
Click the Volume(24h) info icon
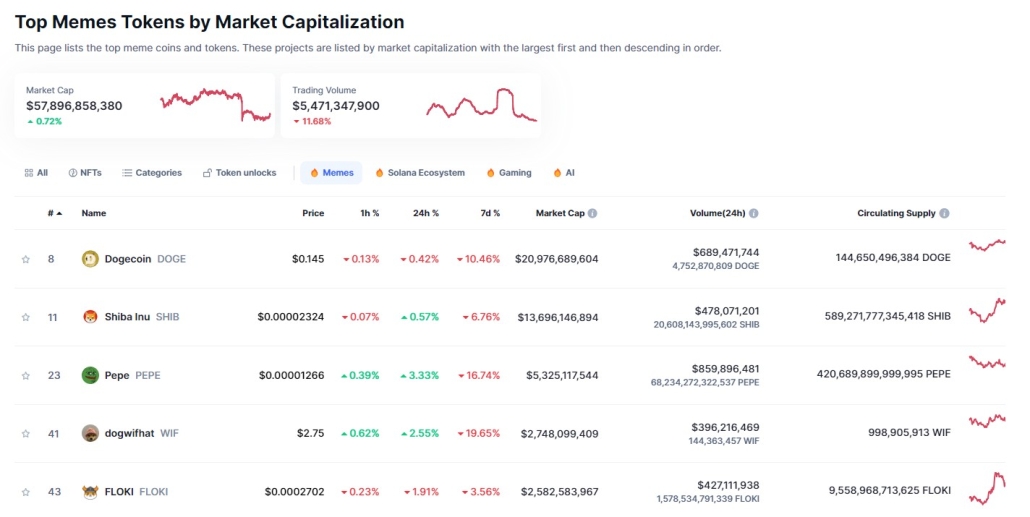(754, 213)
